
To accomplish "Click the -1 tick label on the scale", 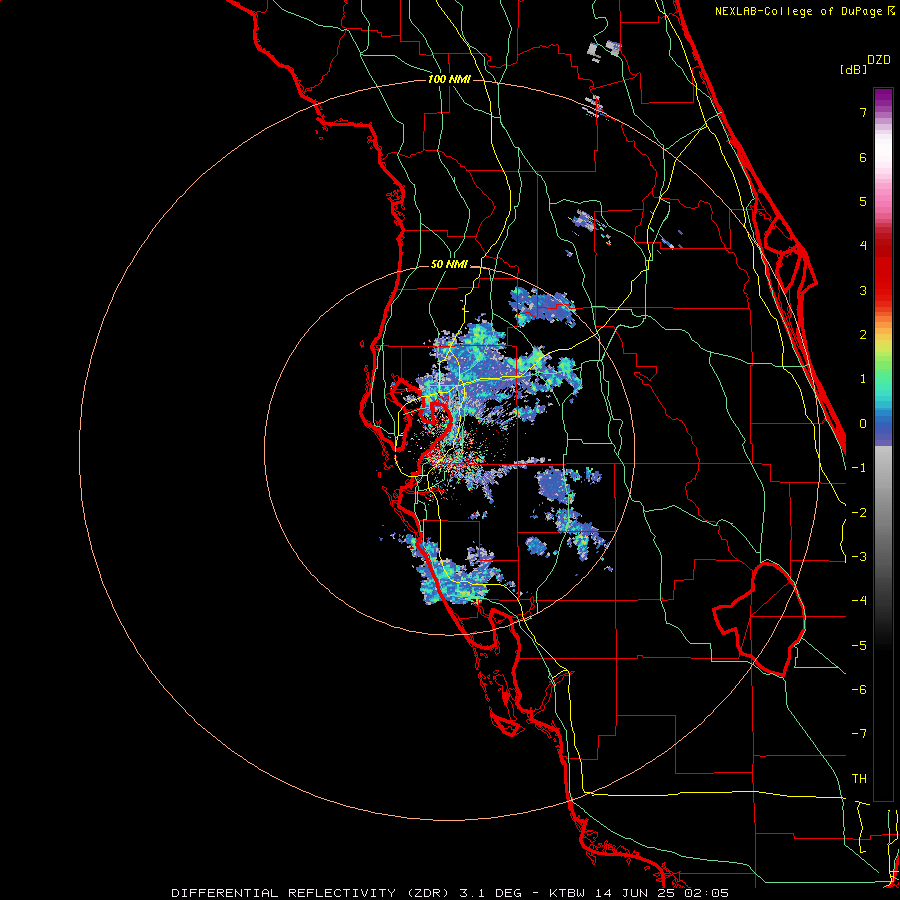I will (859, 468).
